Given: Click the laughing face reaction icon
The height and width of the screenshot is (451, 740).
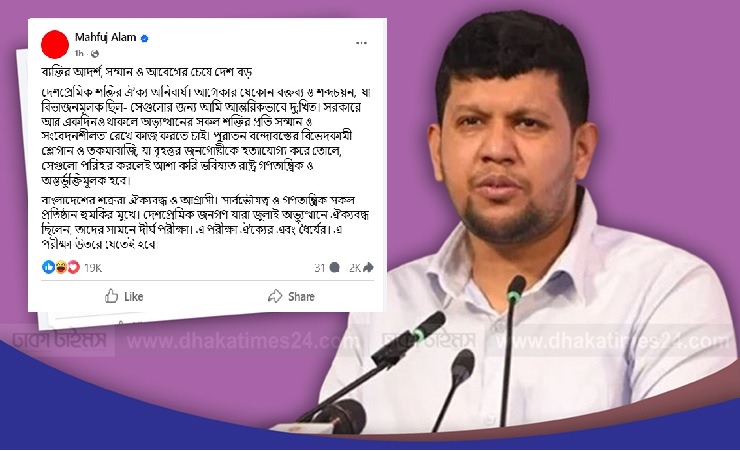Looking at the screenshot, I should [61, 267].
